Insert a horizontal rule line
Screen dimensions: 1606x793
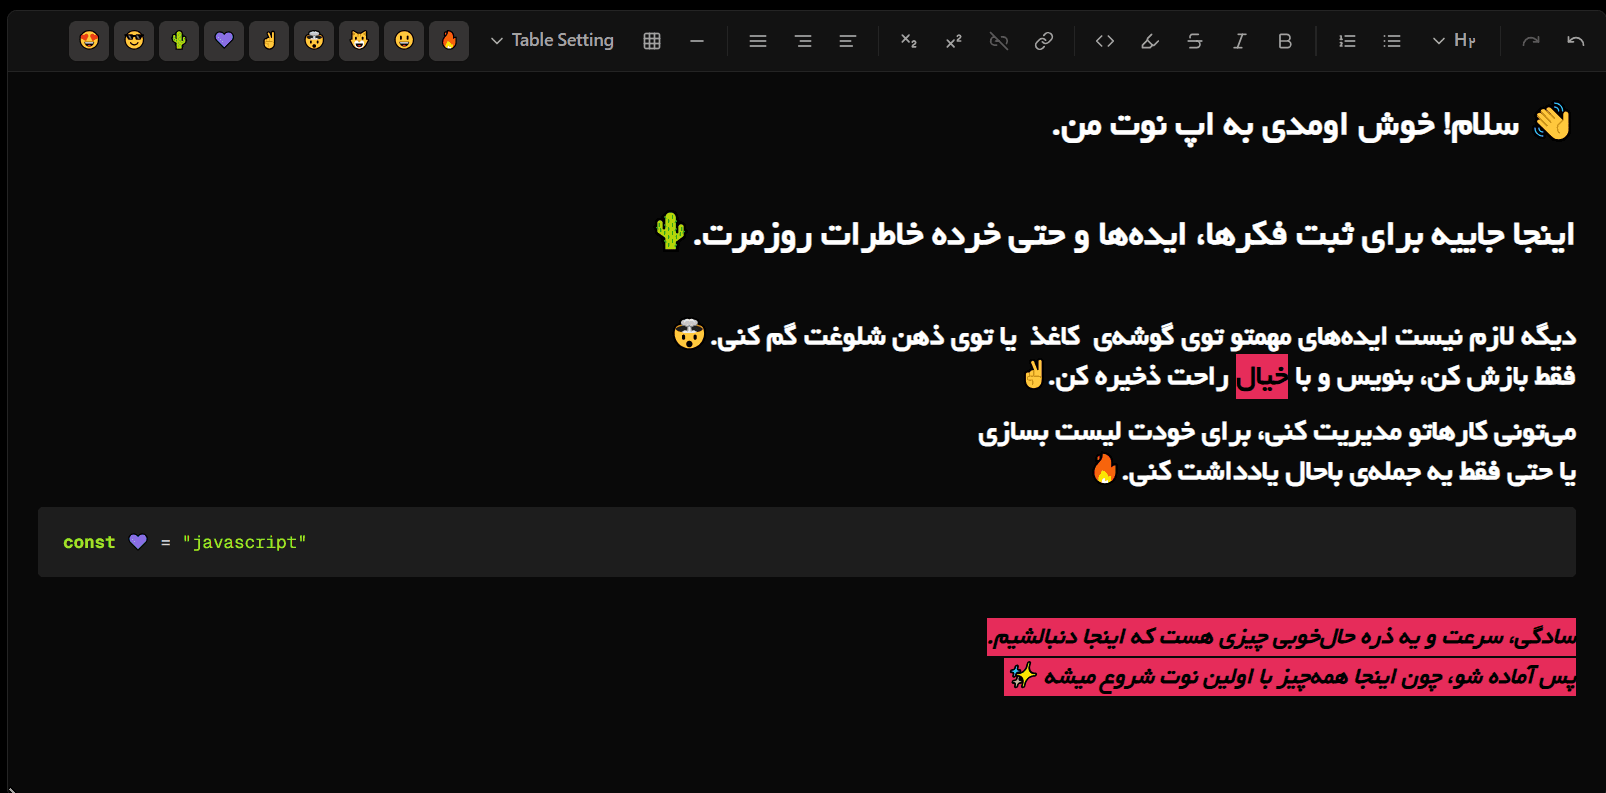pyautogui.click(x=697, y=41)
